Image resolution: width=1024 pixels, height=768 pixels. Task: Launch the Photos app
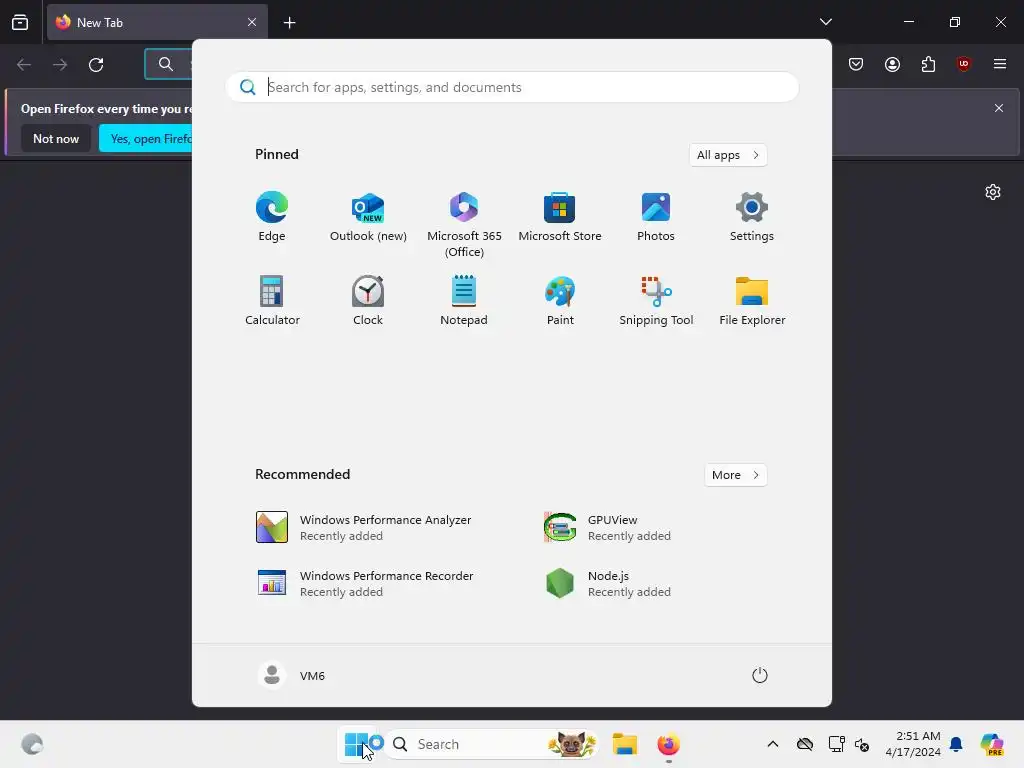pos(656,217)
